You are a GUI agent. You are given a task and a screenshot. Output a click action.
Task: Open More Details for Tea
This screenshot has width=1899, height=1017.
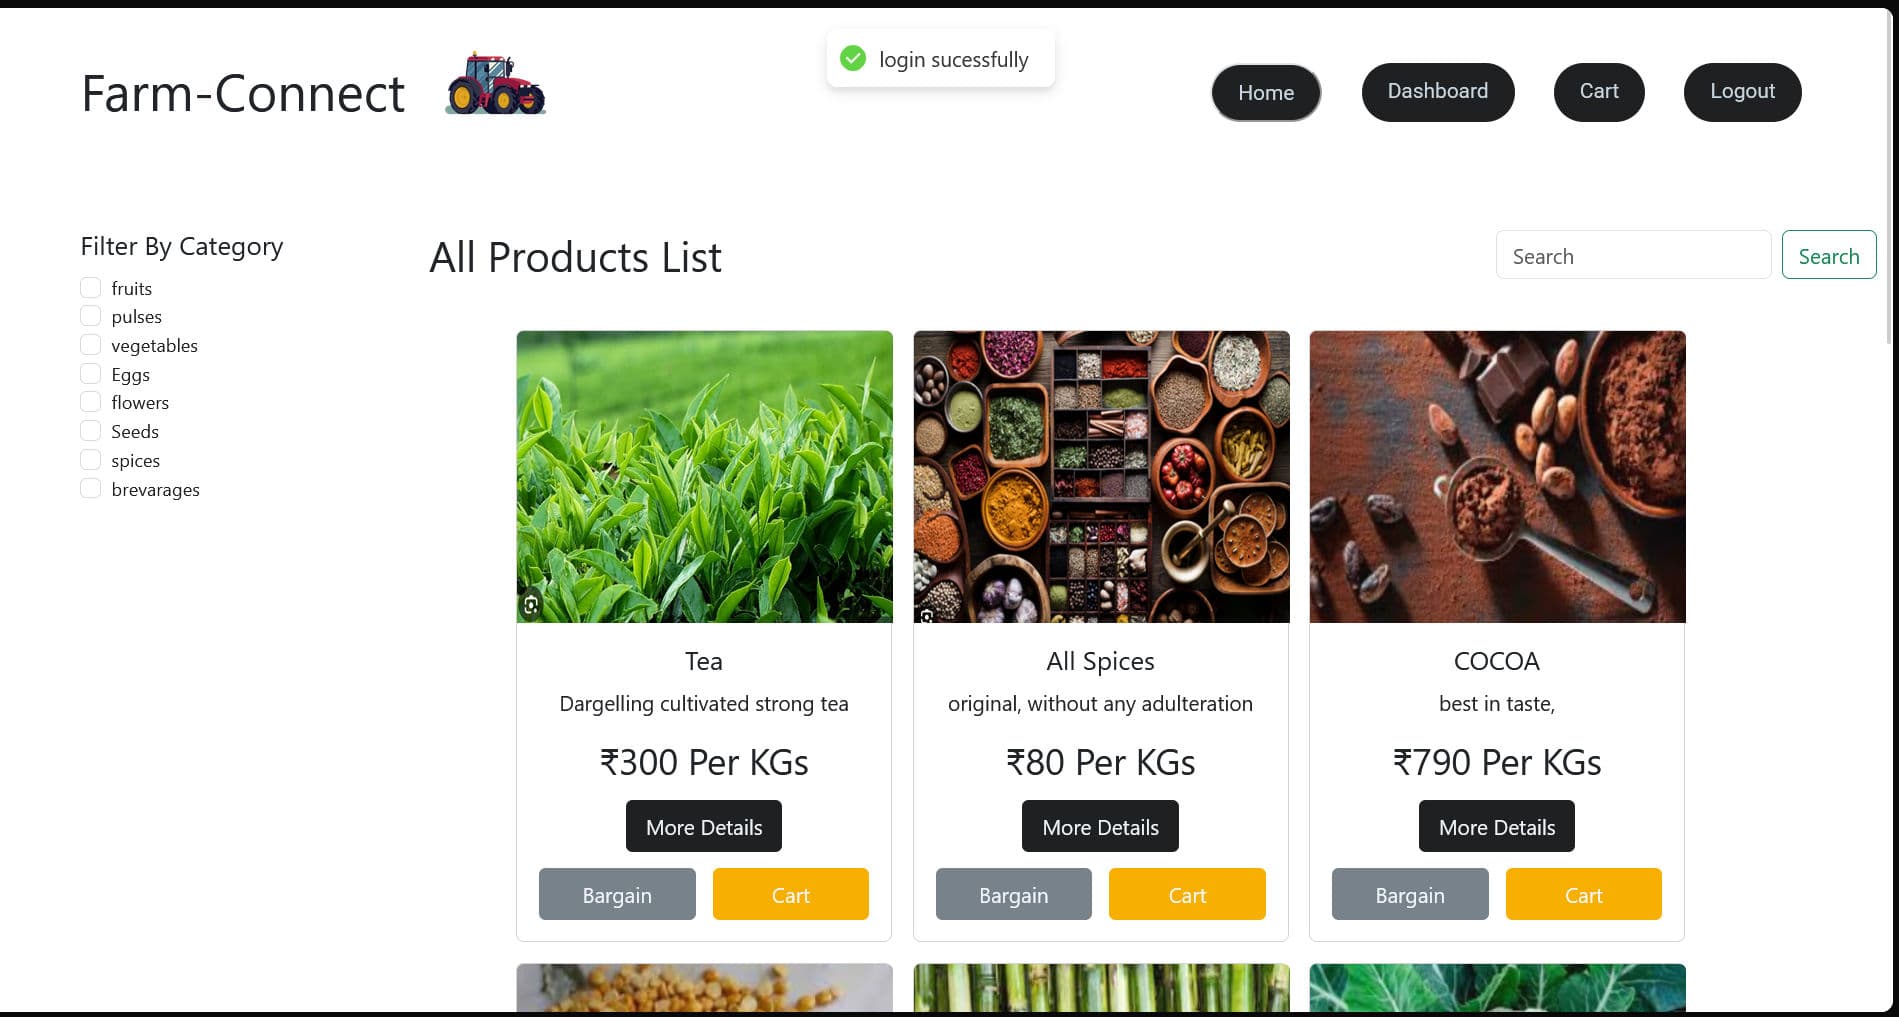point(703,826)
